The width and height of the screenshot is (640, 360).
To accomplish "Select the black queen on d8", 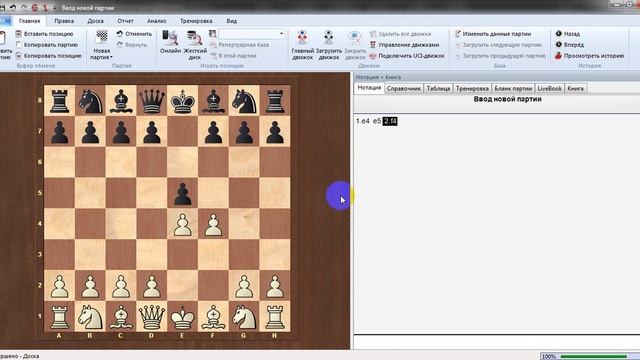I will [152, 101].
